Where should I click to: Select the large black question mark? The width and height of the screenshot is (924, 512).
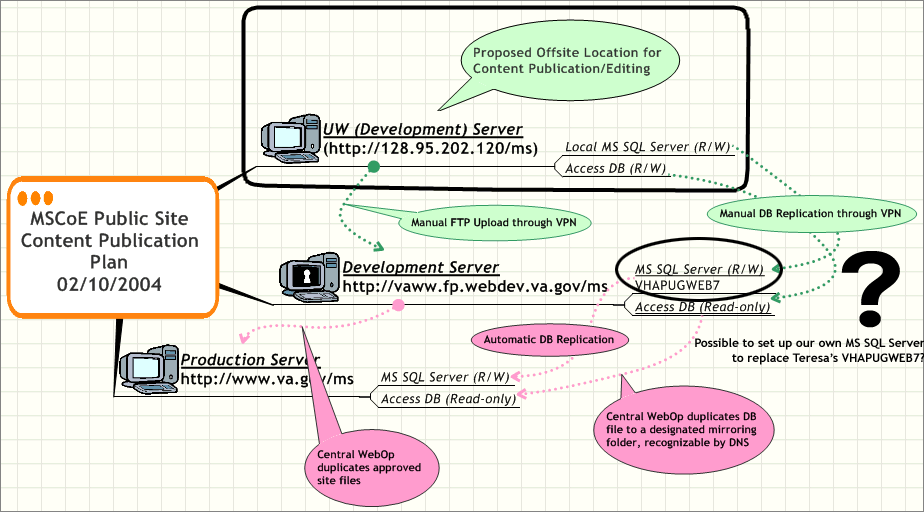coord(877,283)
